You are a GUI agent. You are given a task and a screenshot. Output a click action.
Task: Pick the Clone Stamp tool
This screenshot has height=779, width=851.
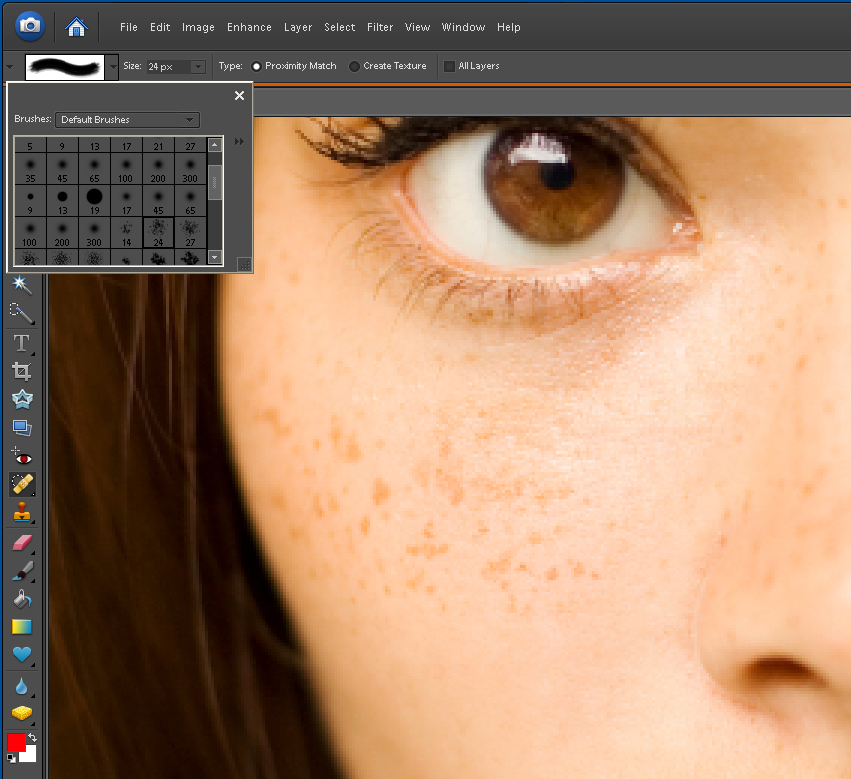[x=21, y=513]
